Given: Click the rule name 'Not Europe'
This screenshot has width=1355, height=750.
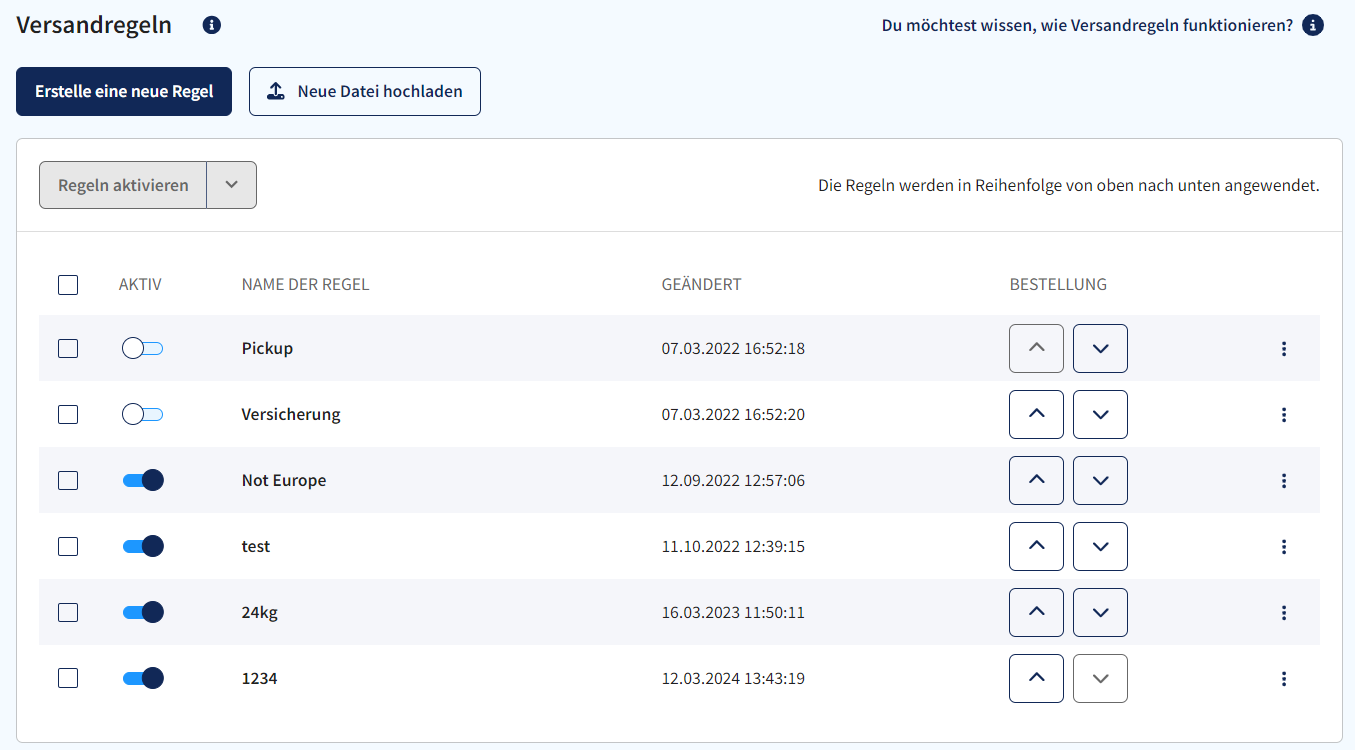Looking at the screenshot, I should (284, 480).
